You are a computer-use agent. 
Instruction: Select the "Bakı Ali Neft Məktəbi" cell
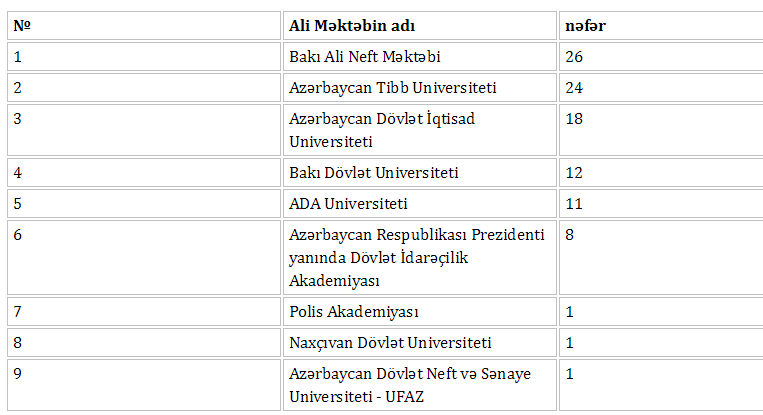(x=419, y=56)
